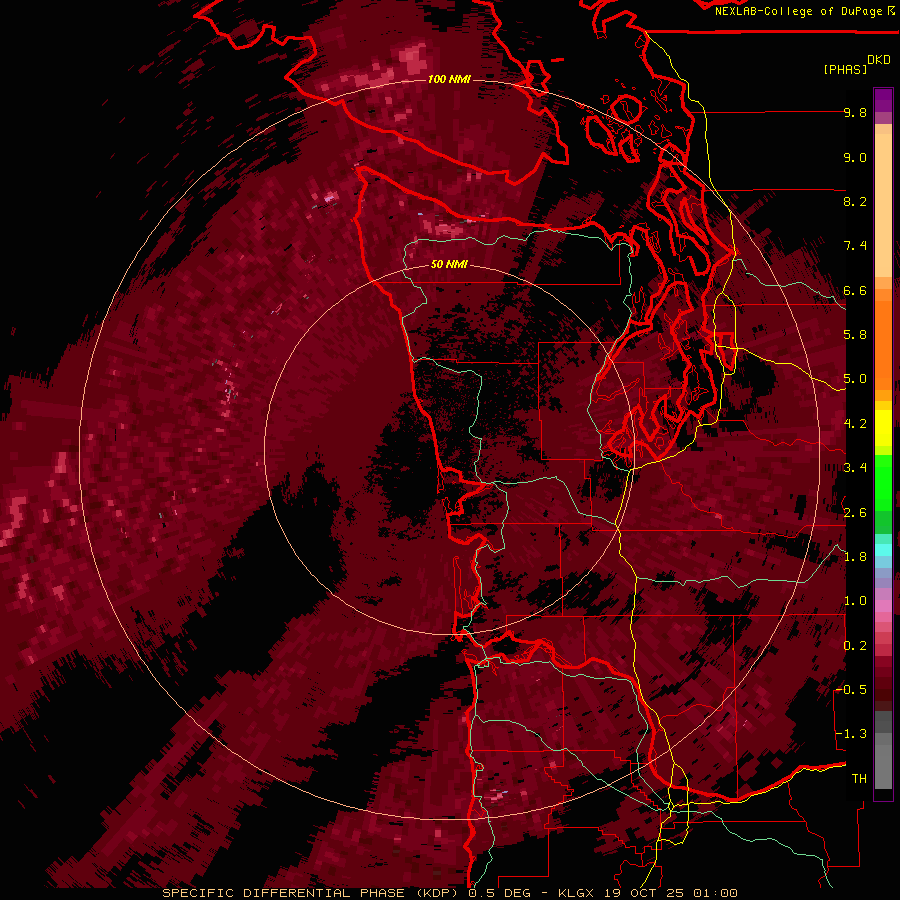Screen dimensions: 900x900
Task: Click the [PHAS] legend label
Action: [x=845, y=70]
